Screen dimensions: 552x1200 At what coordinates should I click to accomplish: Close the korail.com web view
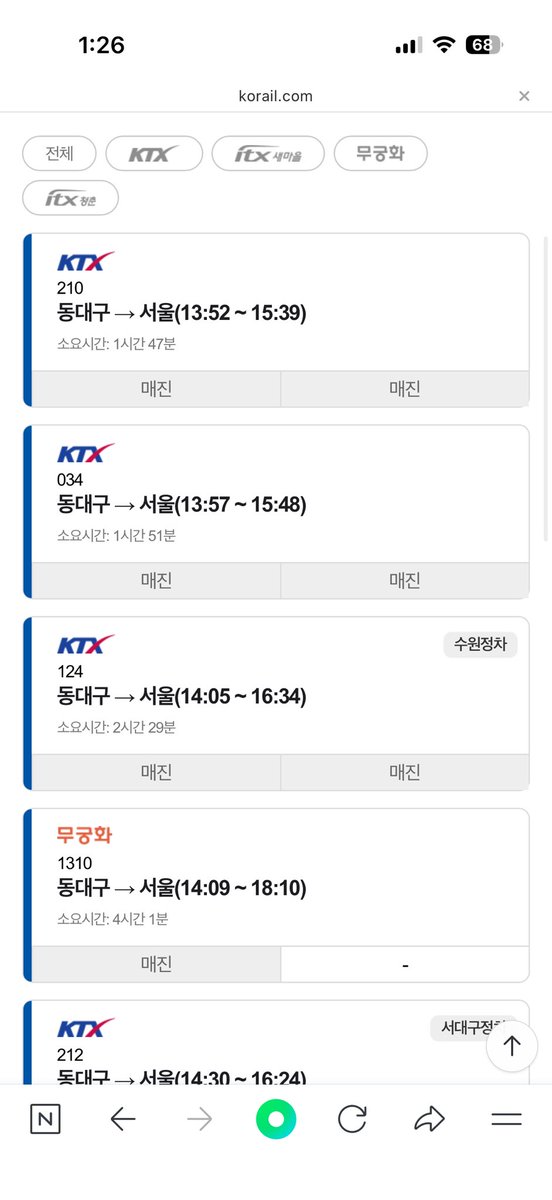click(524, 96)
